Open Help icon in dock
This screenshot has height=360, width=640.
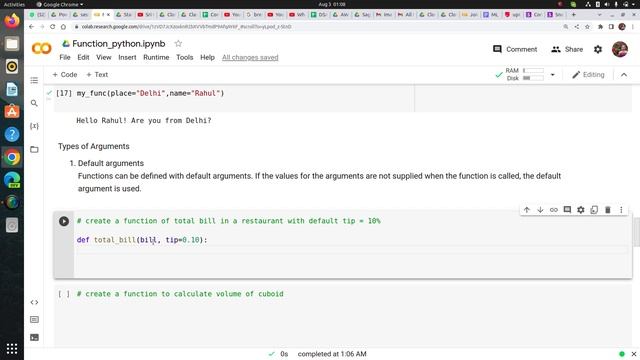coord(12,134)
